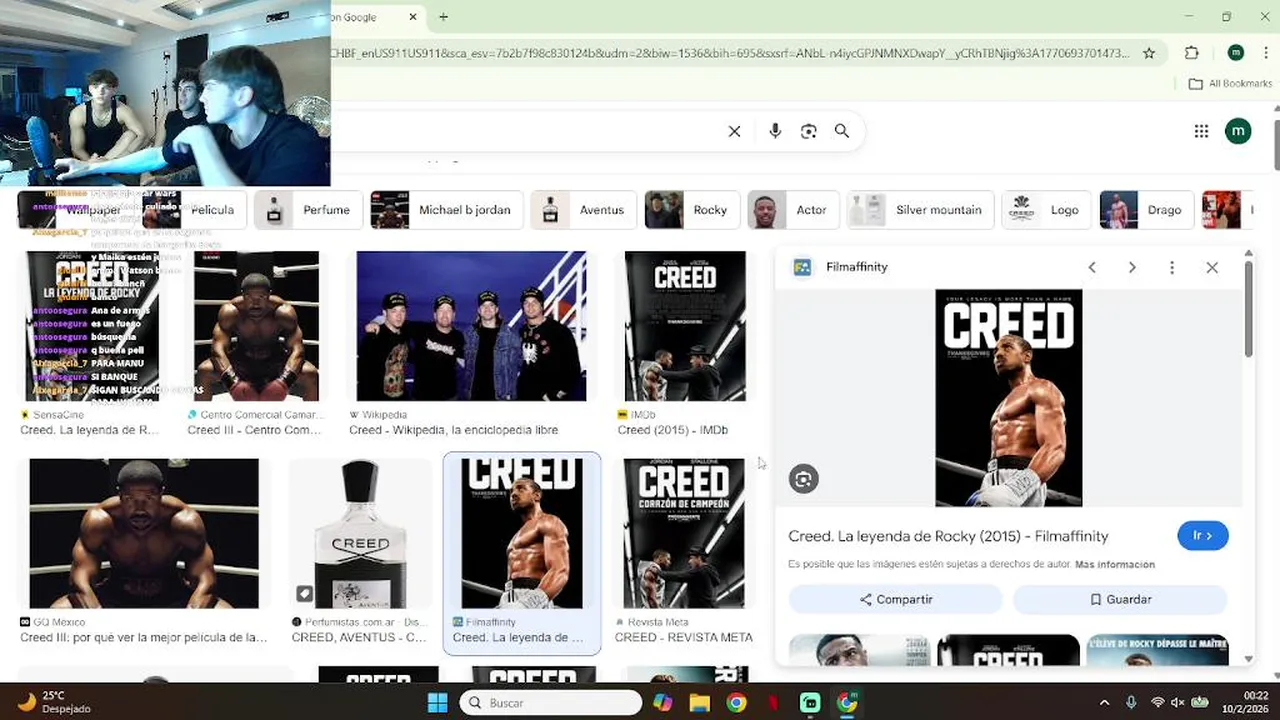The image size is (1280, 720).
Task: Click 'CREED - REVISTA META' caption
Action: [684, 637]
